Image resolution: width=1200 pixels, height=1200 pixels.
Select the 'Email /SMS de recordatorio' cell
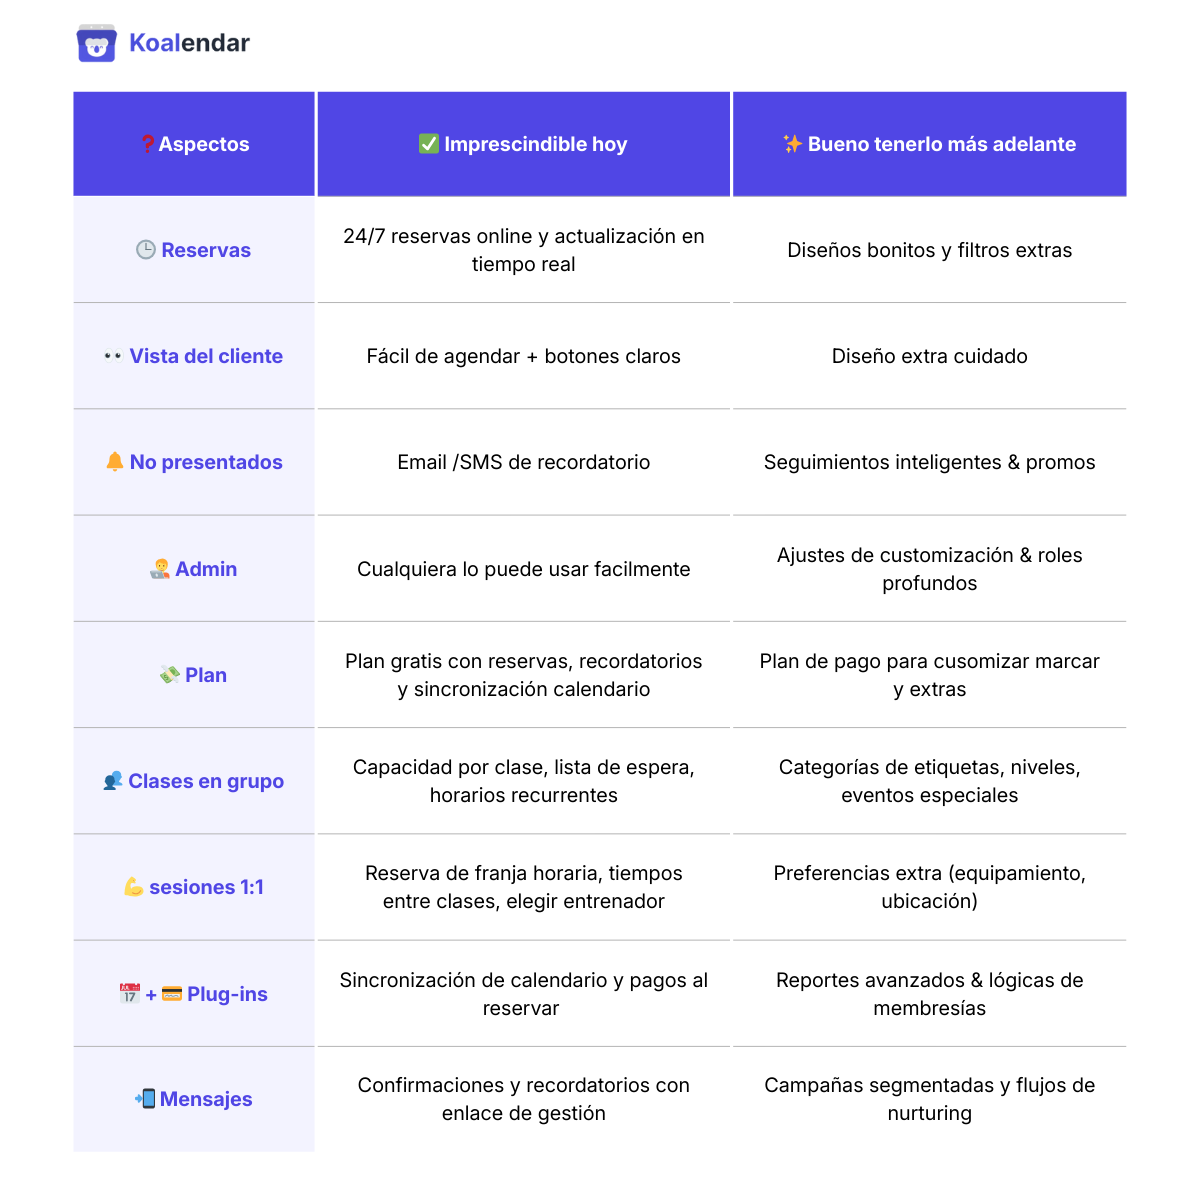point(523,462)
